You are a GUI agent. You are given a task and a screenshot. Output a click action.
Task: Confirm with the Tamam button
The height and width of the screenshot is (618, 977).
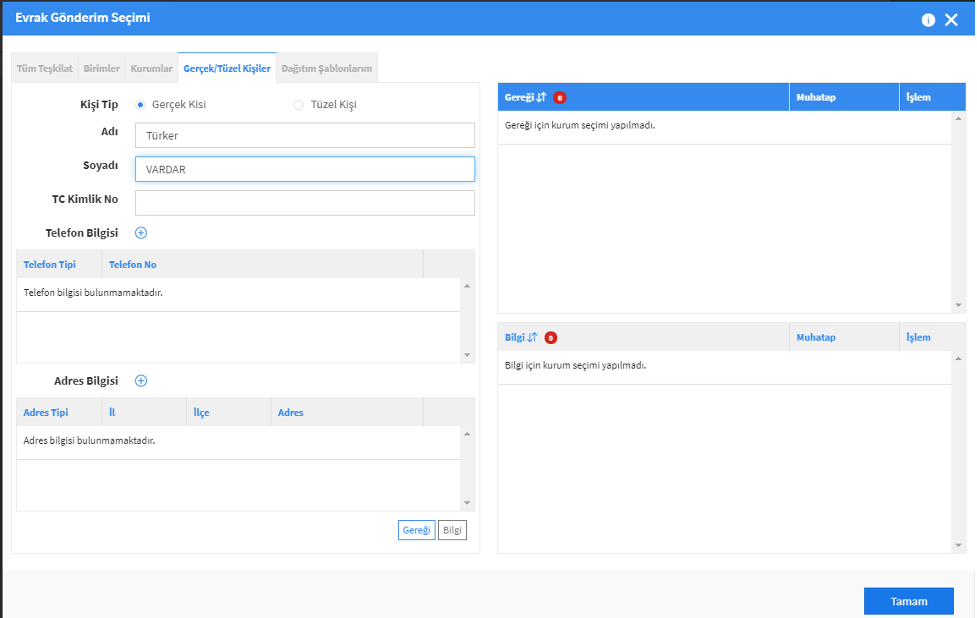[908, 601]
